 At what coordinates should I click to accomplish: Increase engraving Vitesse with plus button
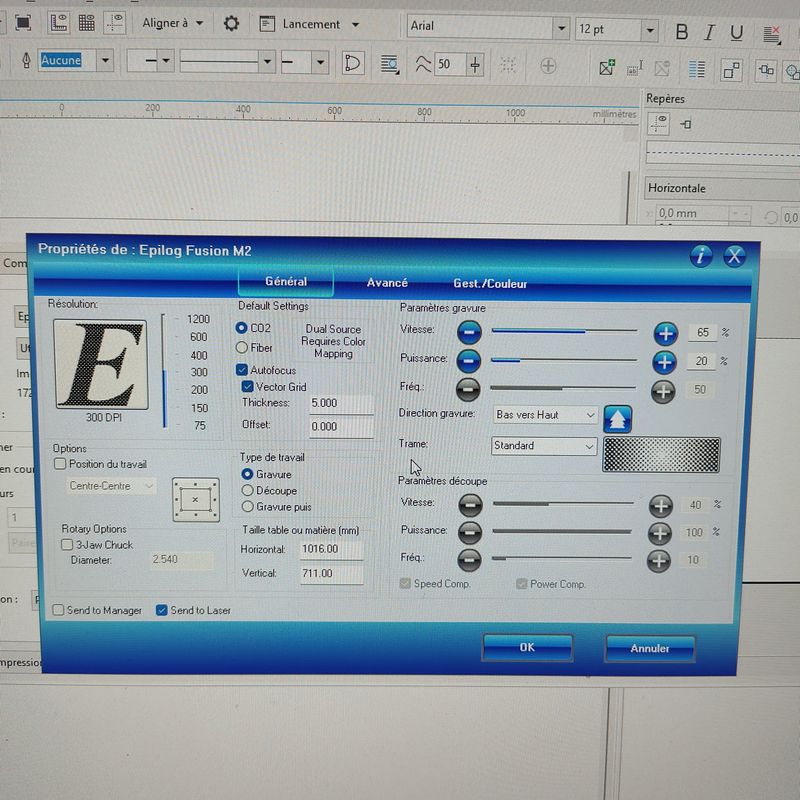click(665, 334)
